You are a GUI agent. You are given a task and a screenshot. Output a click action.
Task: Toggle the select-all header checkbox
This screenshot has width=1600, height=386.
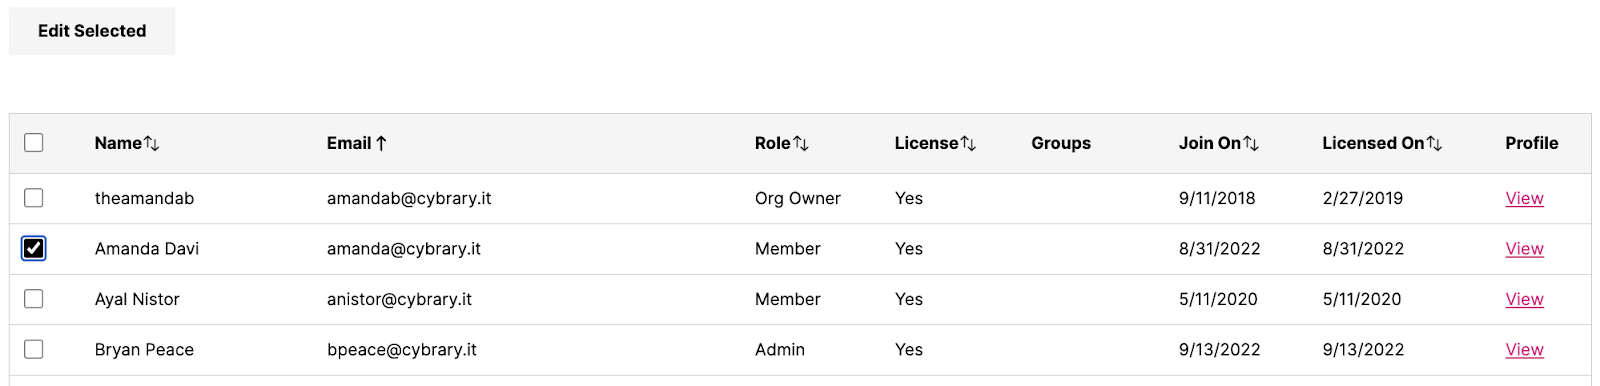pos(34,143)
